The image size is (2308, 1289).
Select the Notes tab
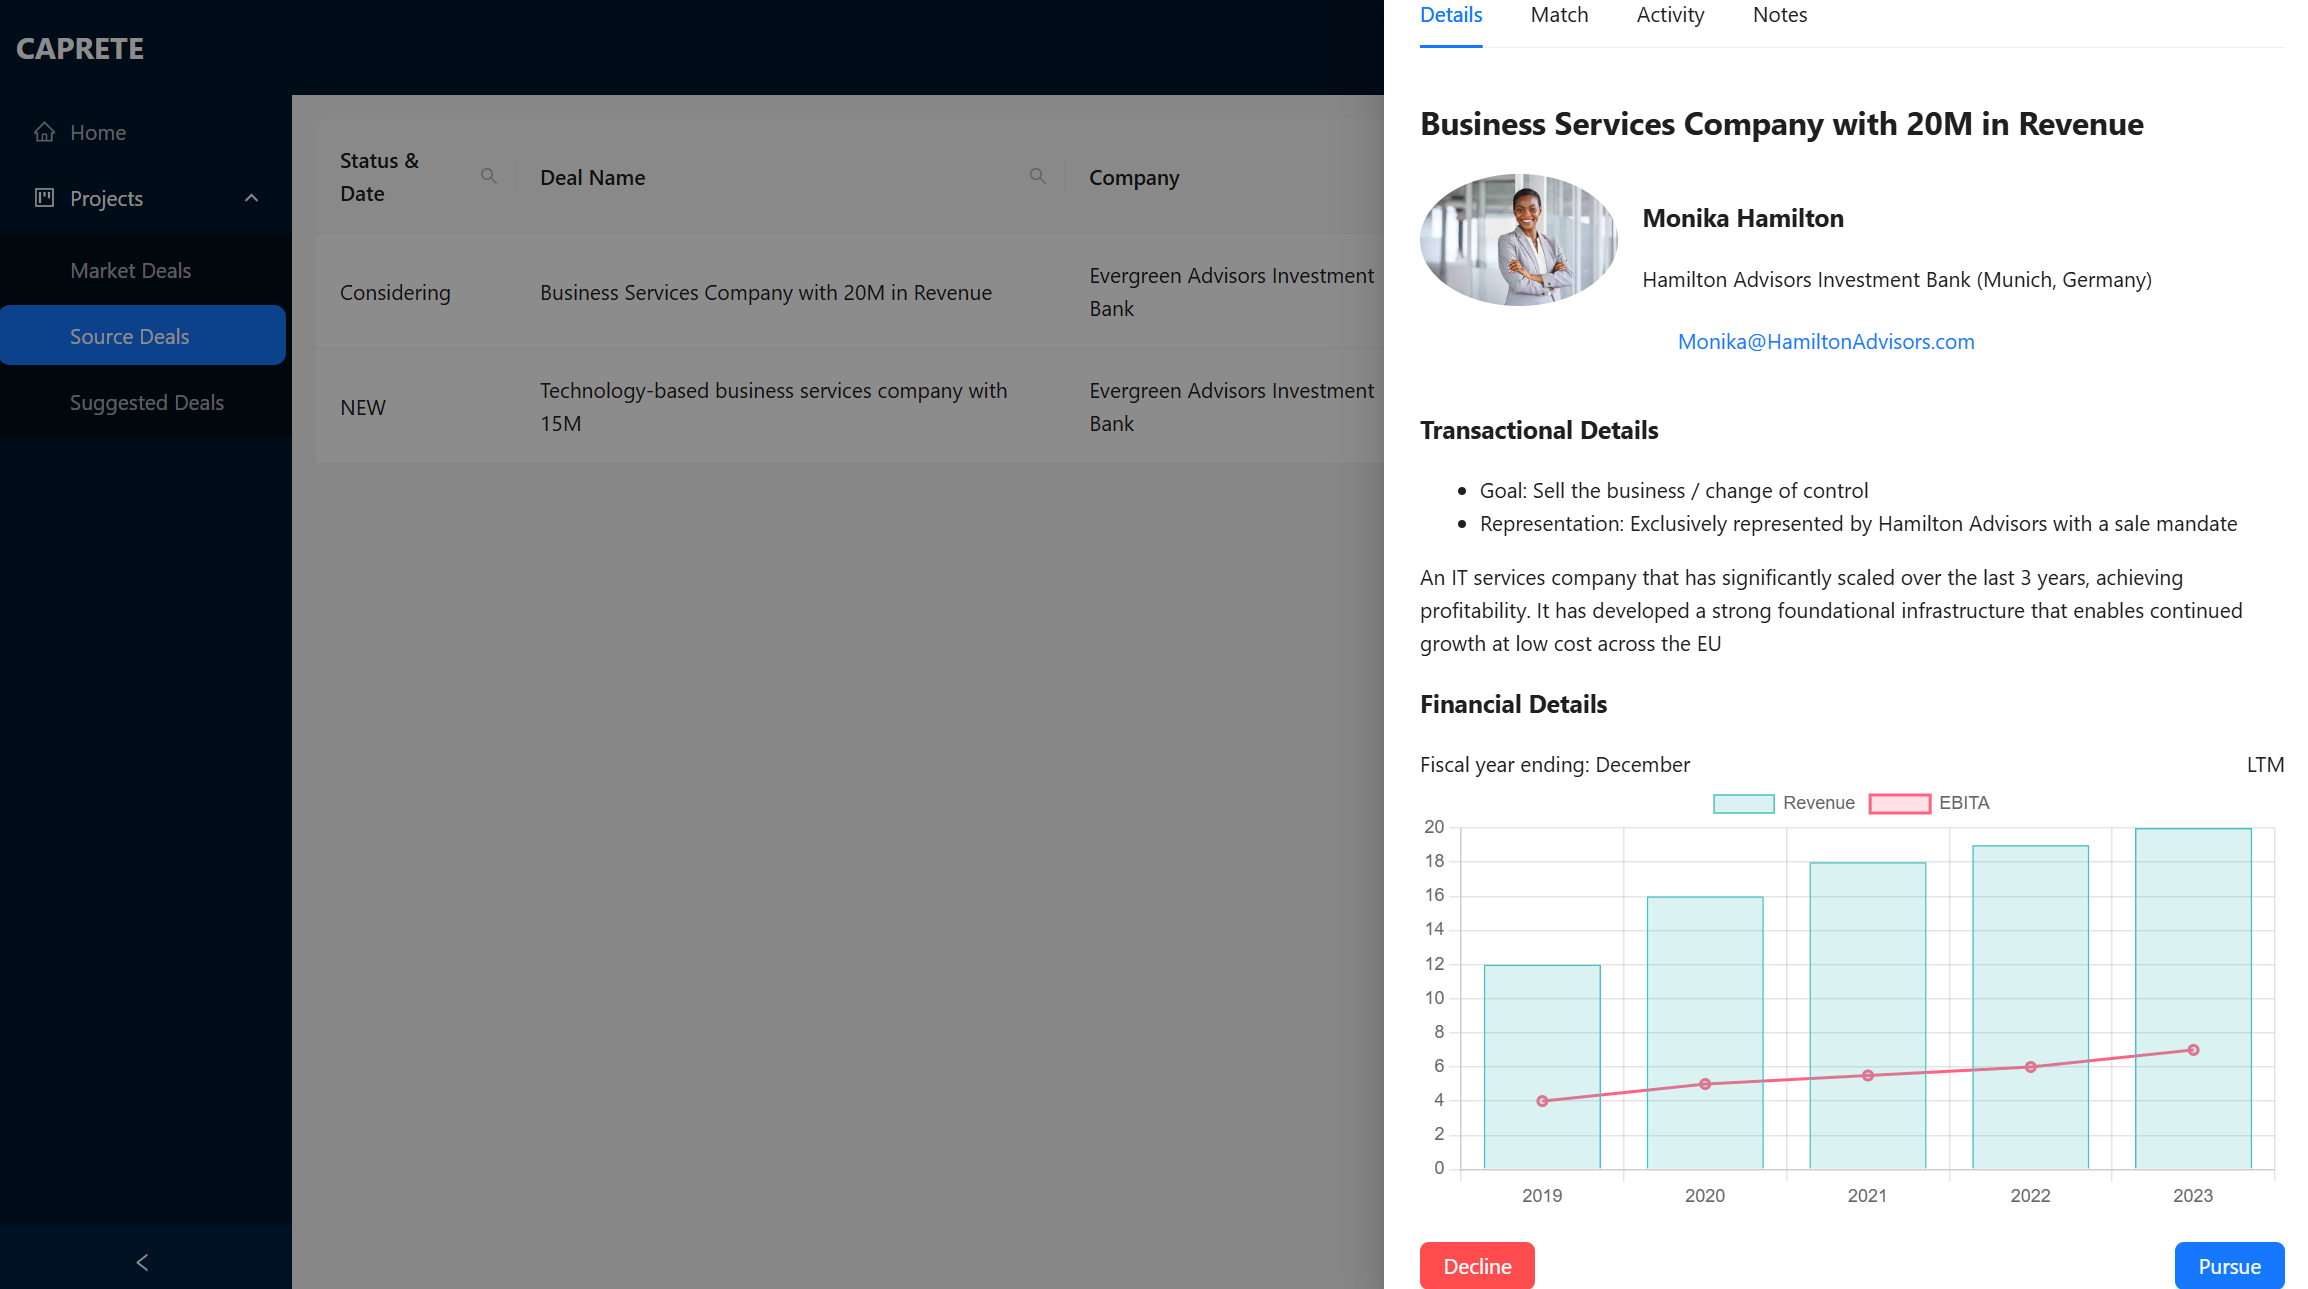[1779, 15]
